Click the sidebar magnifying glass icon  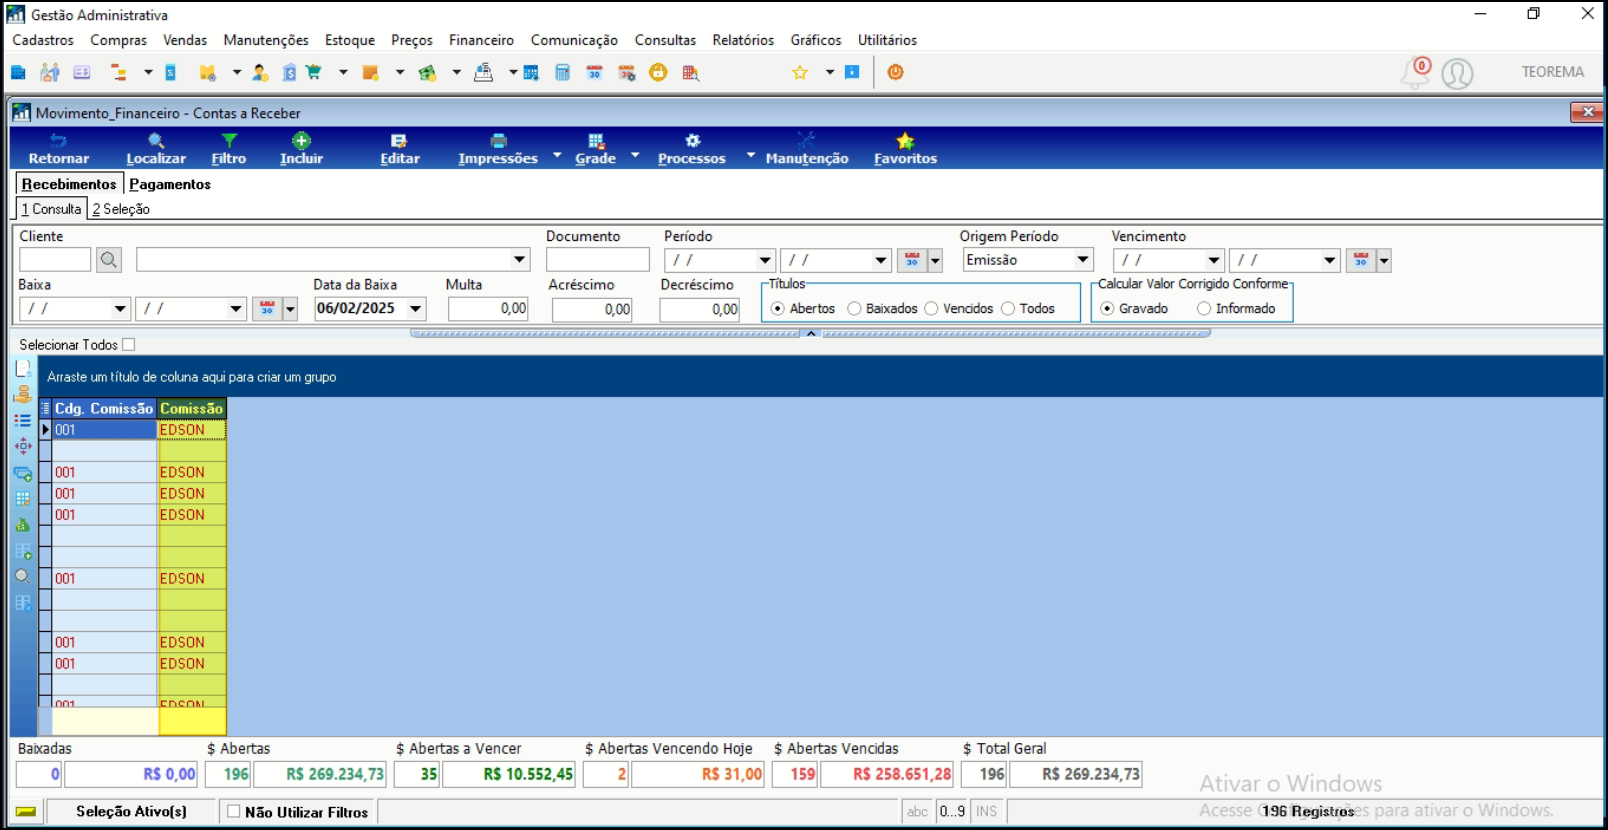point(23,577)
